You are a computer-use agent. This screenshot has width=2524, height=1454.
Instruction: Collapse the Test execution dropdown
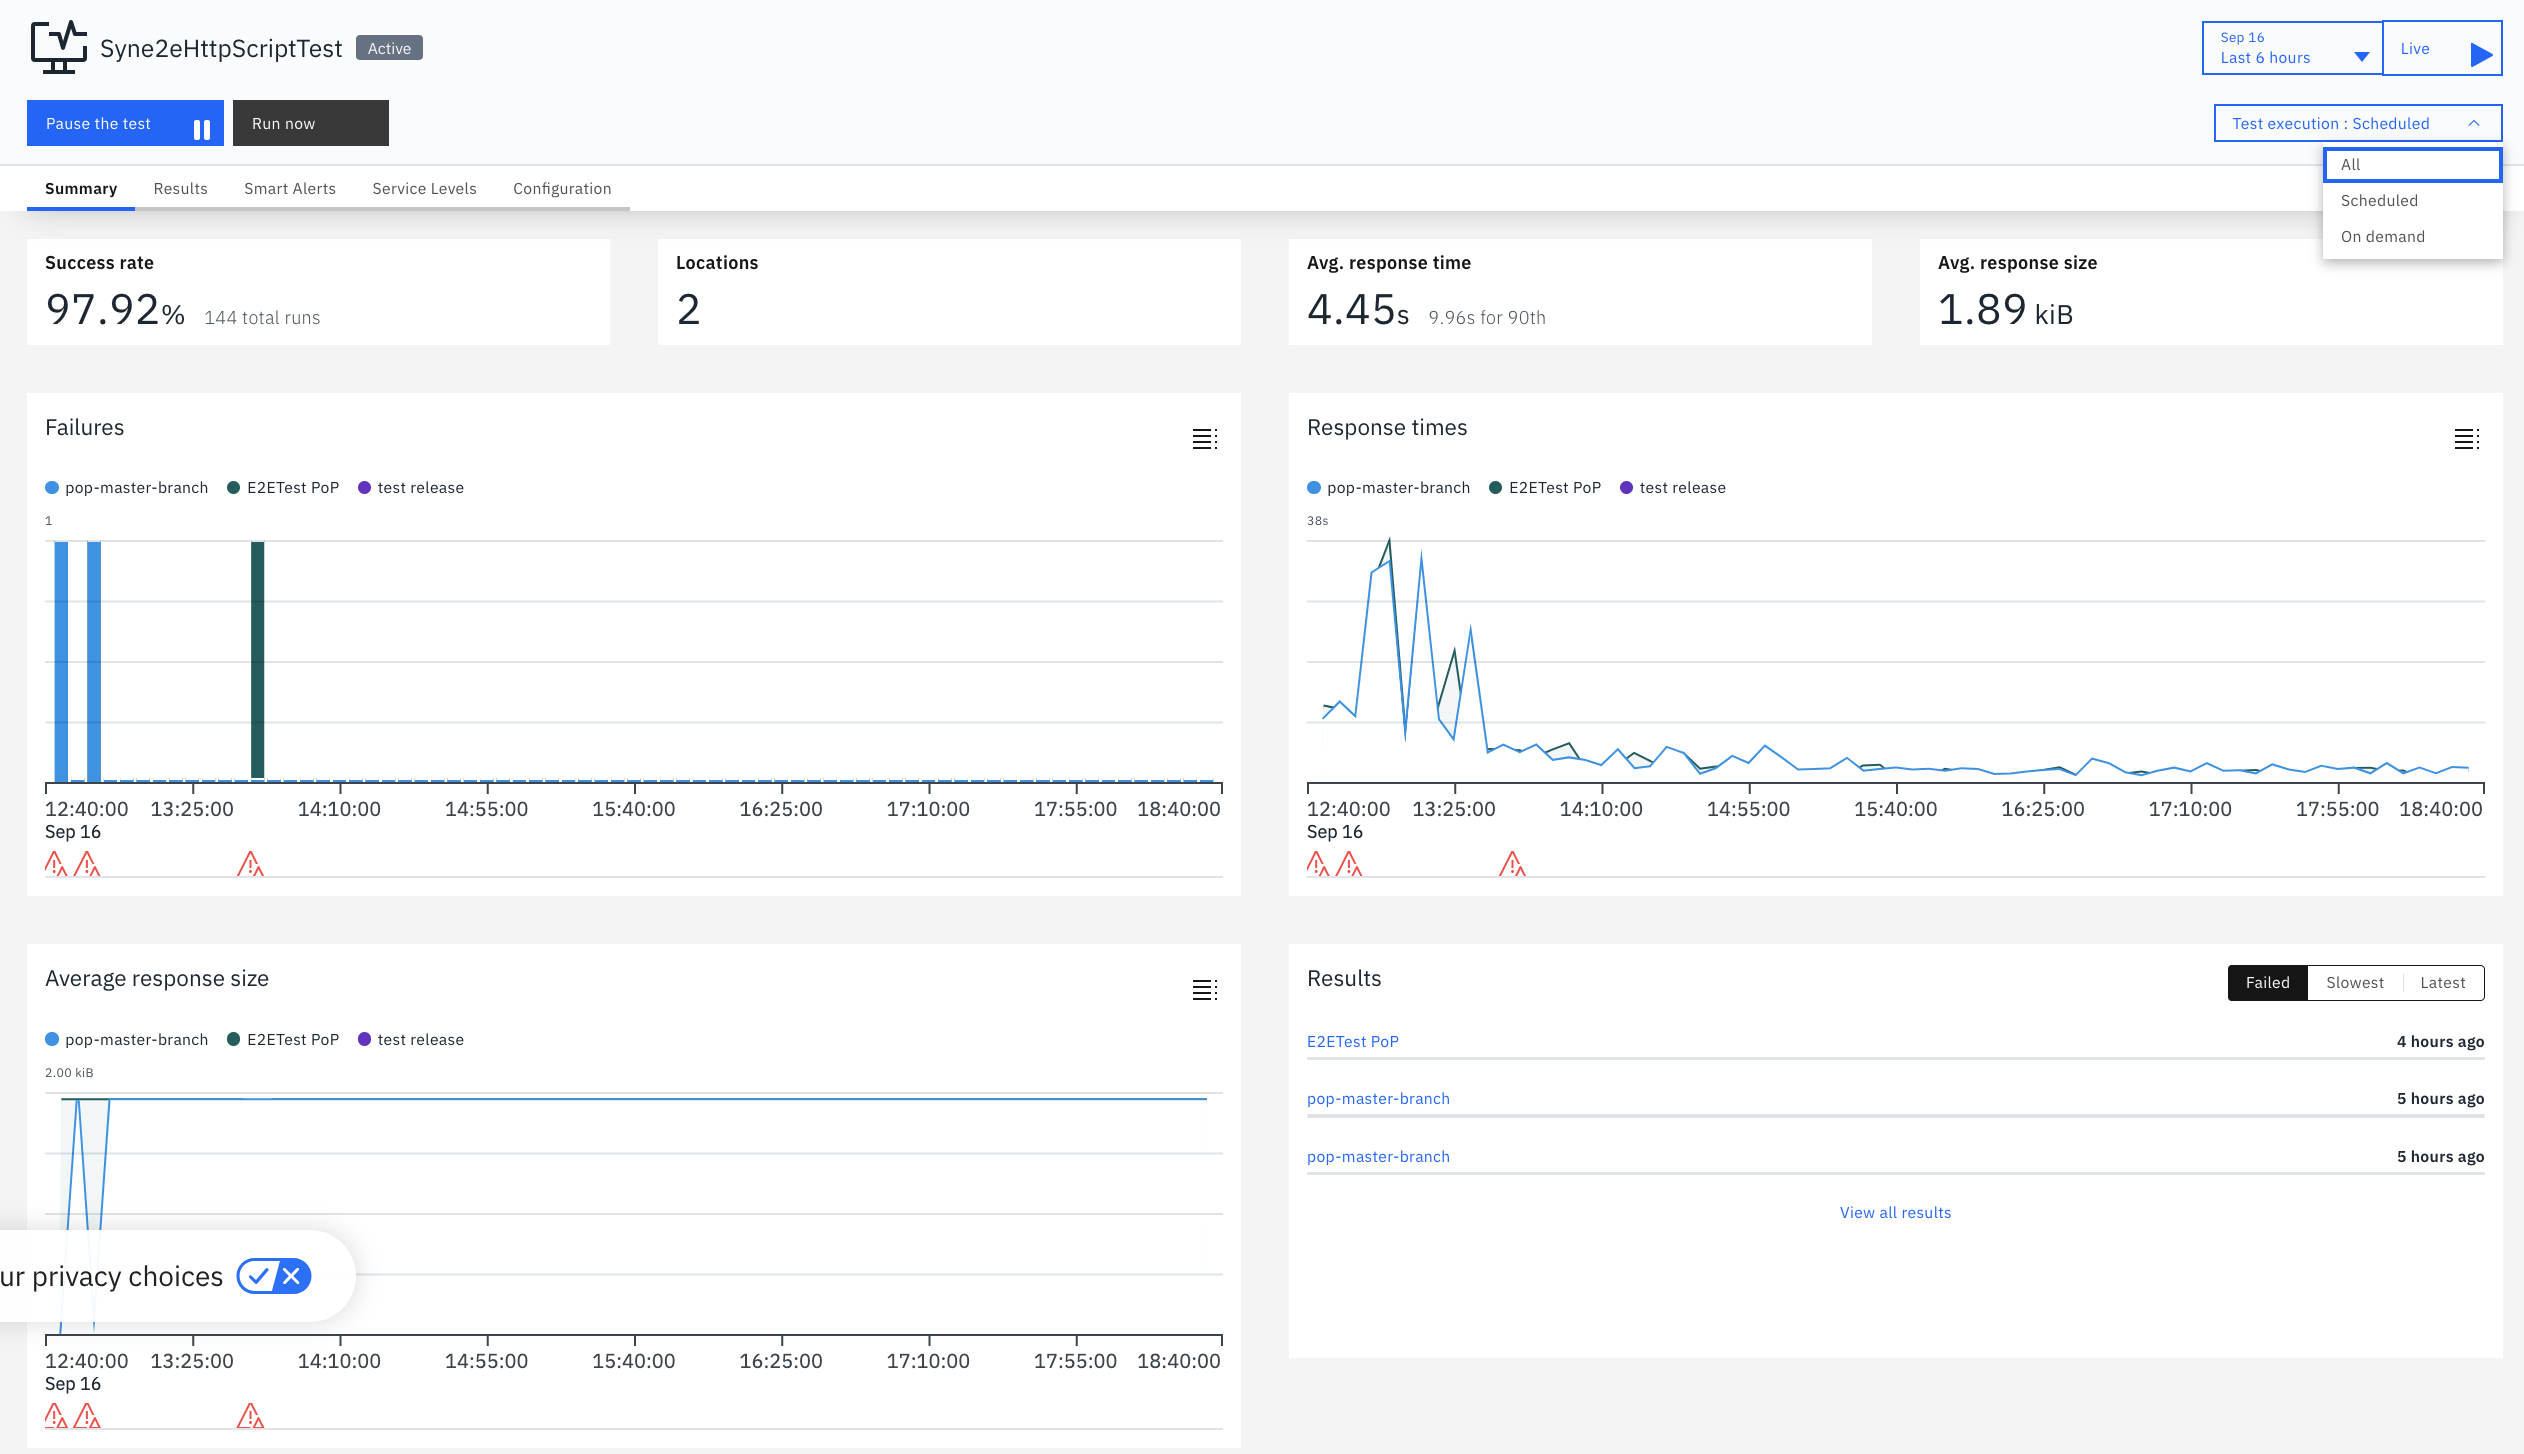pos(2357,123)
